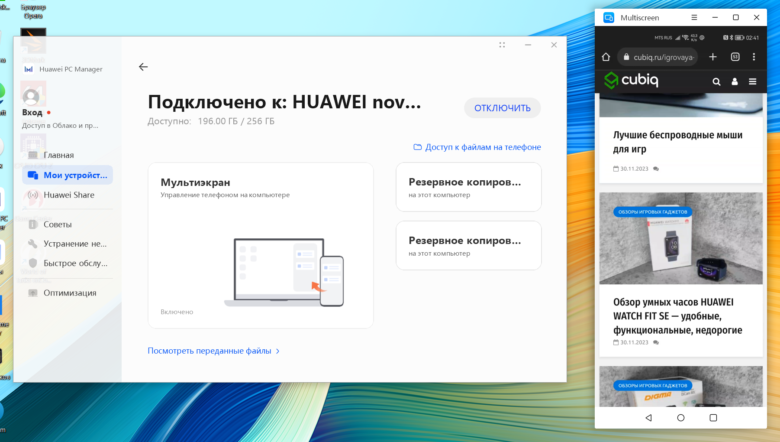This screenshot has width=780, height=442.
Task: Open a new tab with plus icon
Action: pyautogui.click(x=713, y=57)
